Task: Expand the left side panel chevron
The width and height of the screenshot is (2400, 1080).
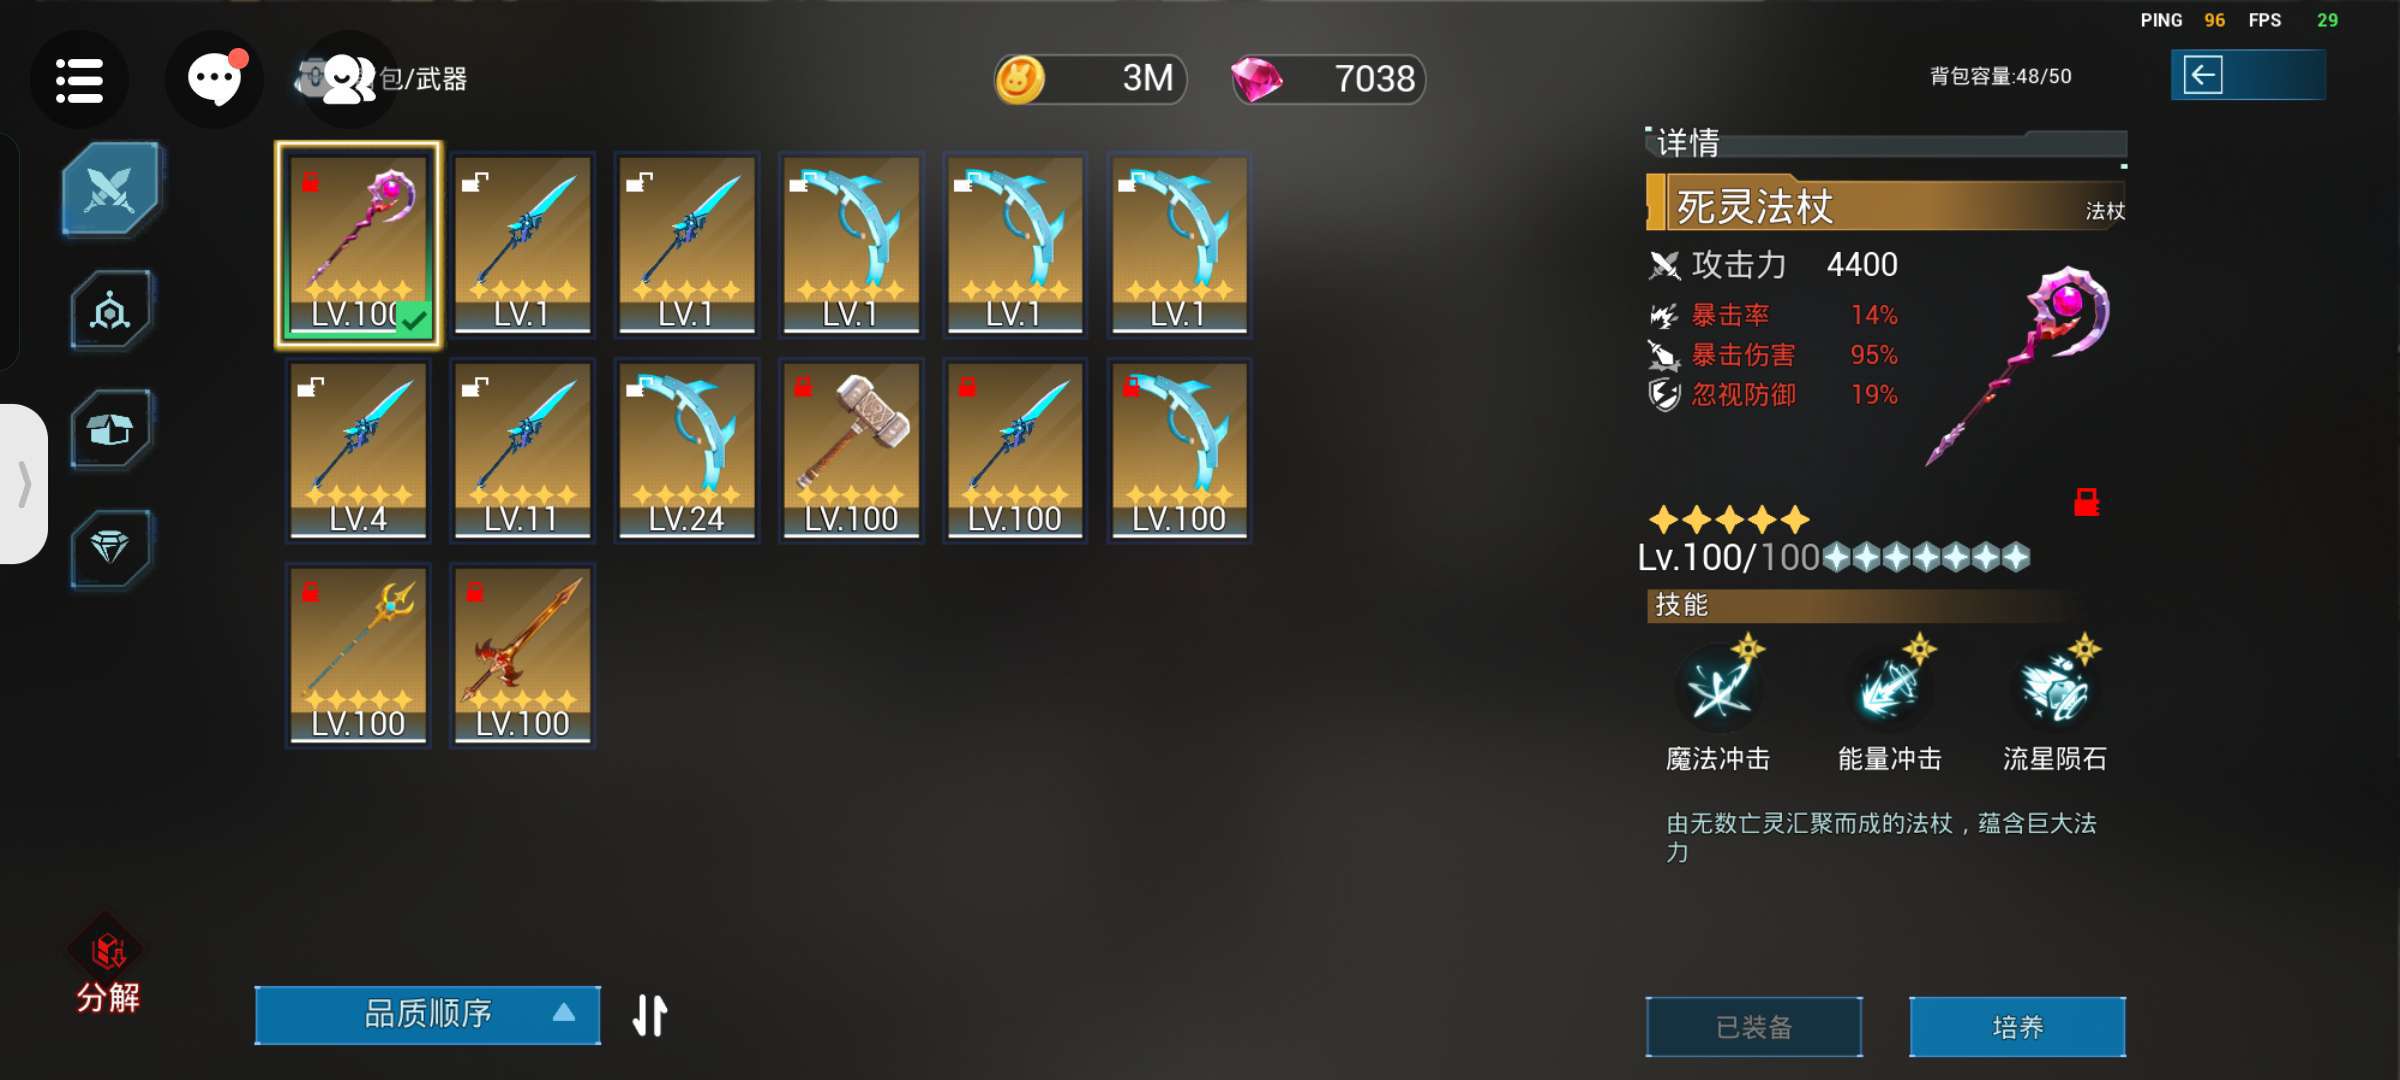Action: (x=24, y=484)
